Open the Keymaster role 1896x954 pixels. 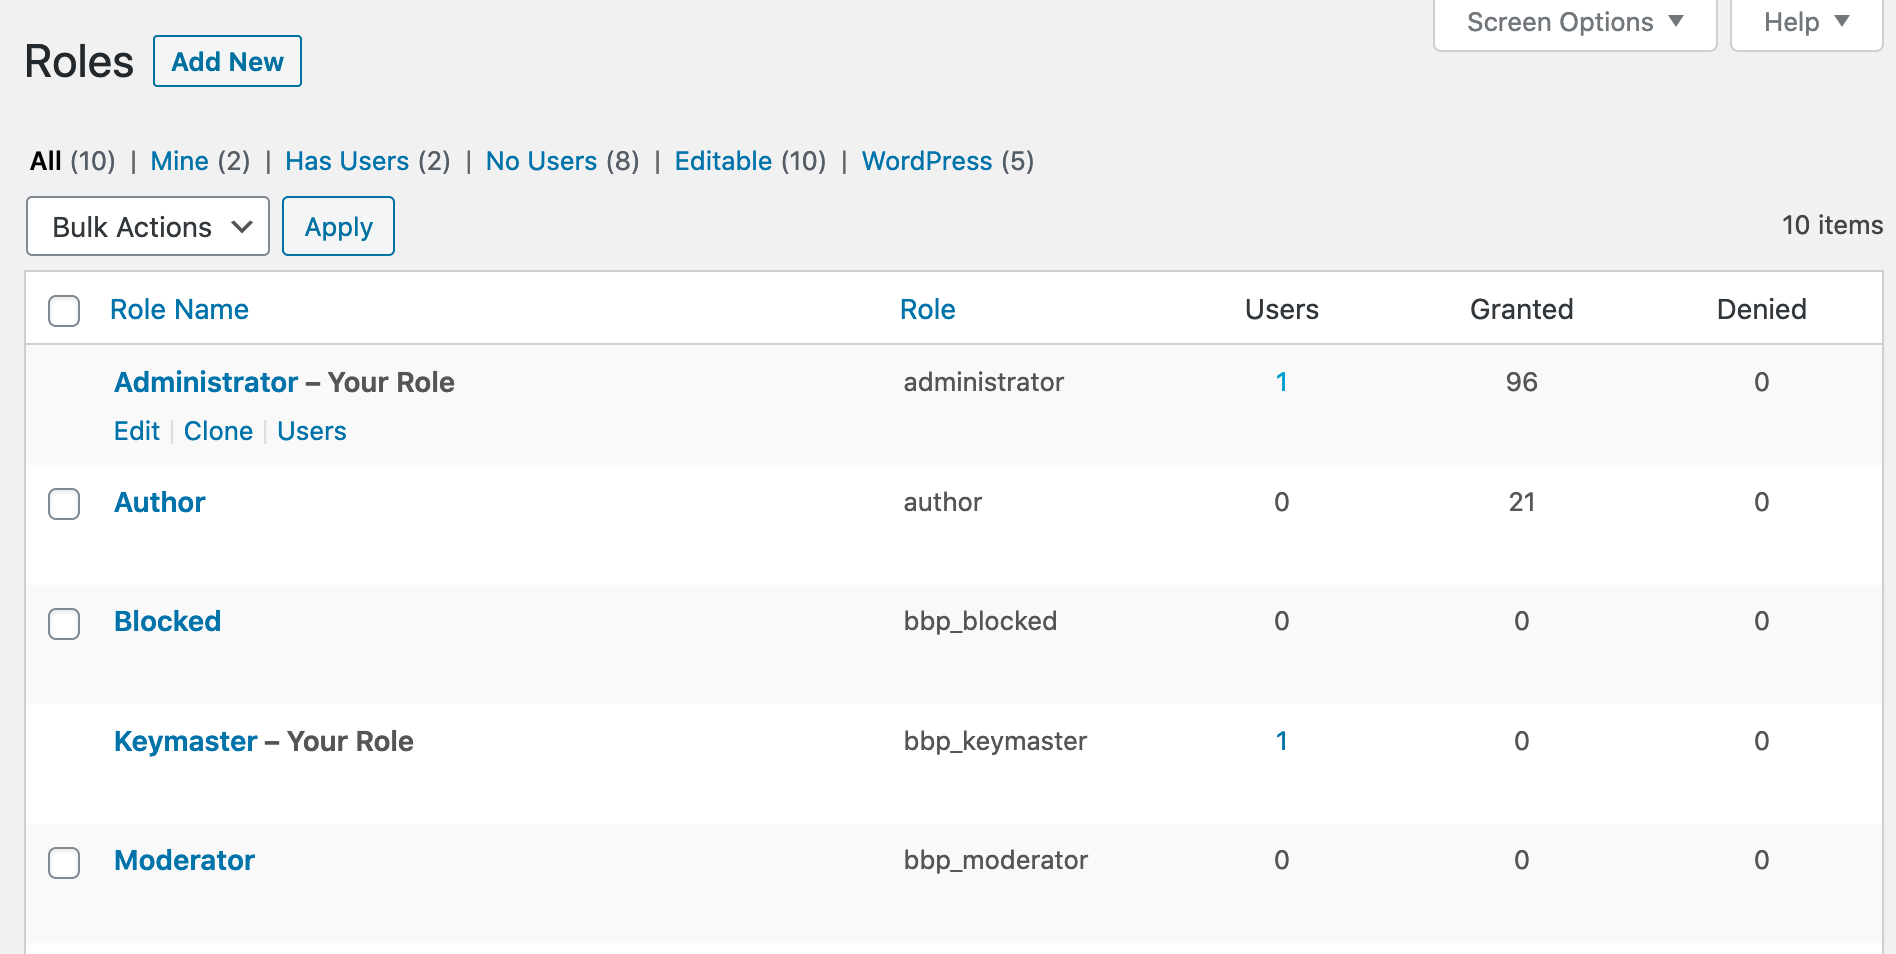click(x=186, y=741)
